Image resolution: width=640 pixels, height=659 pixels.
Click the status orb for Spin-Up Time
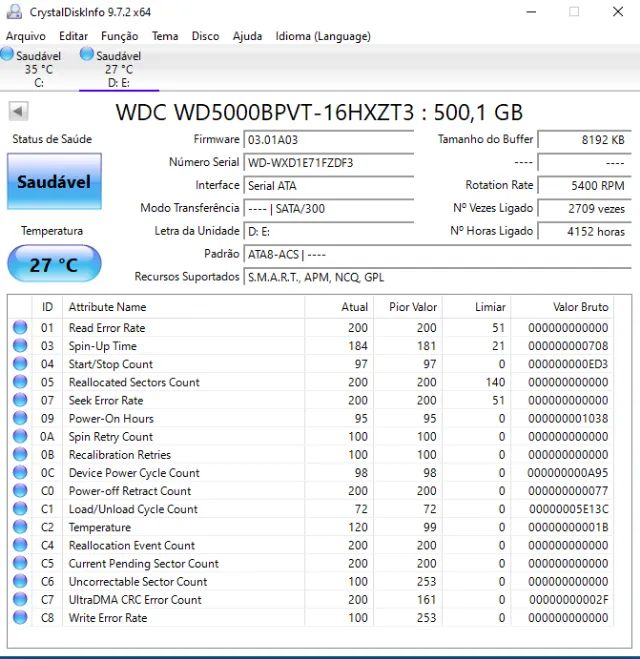click(x=20, y=345)
